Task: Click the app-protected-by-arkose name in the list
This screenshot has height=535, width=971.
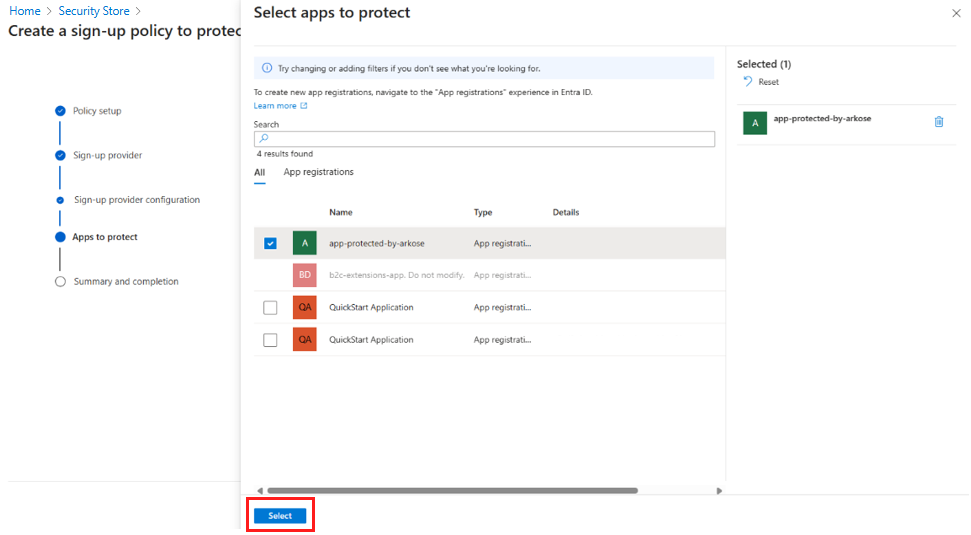Action: pos(377,243)
